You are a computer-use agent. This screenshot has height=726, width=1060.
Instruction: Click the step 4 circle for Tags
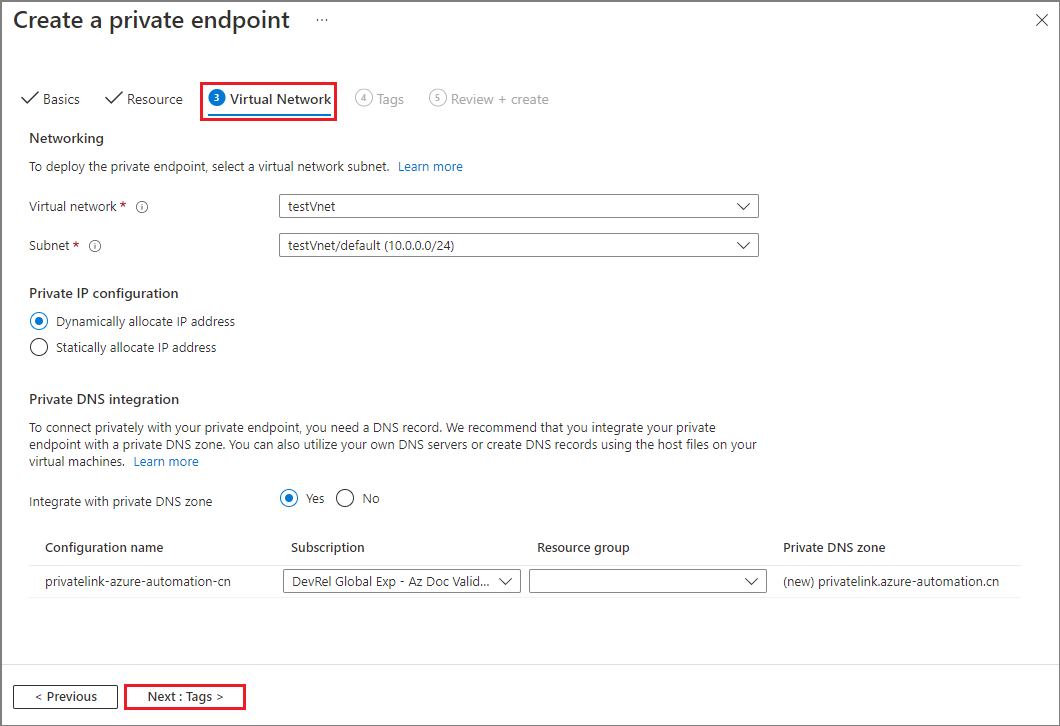(364, 98)
